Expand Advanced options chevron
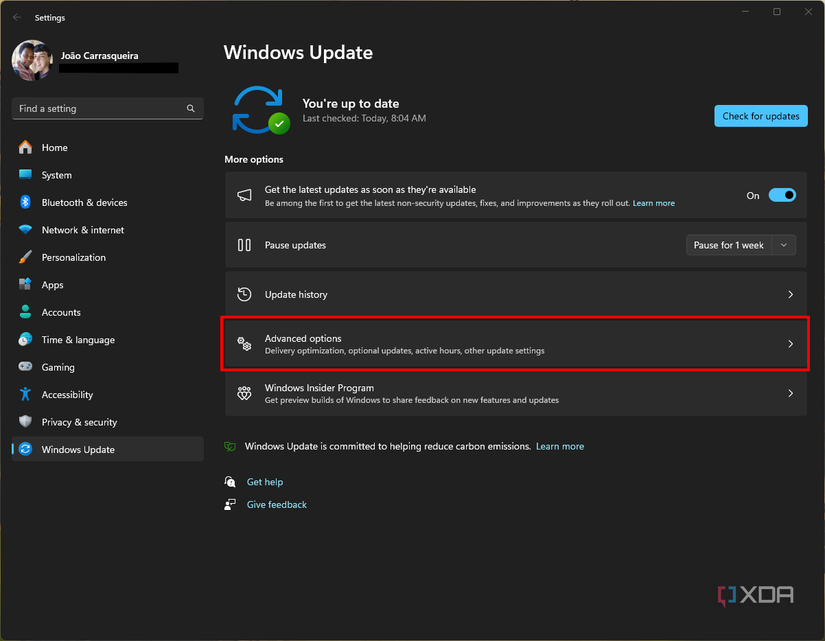This screenshot has height=641, width=825. (x=790, y=344)
